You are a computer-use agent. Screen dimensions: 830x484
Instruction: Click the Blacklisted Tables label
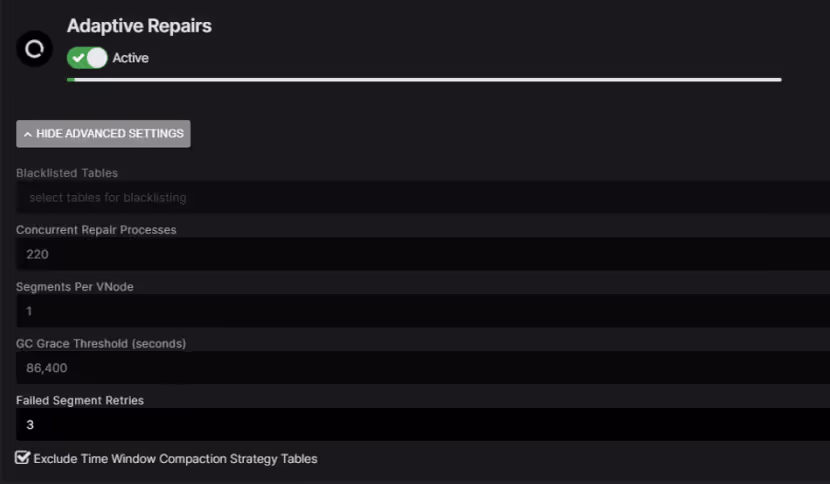click(x=67, y=173)
